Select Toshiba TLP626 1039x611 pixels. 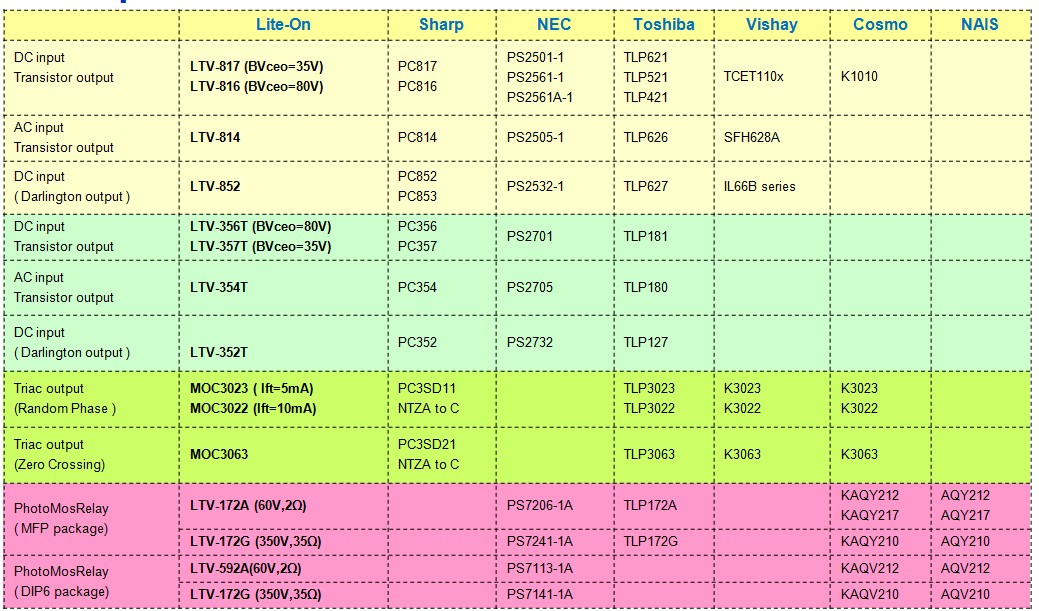pos(645,137)
